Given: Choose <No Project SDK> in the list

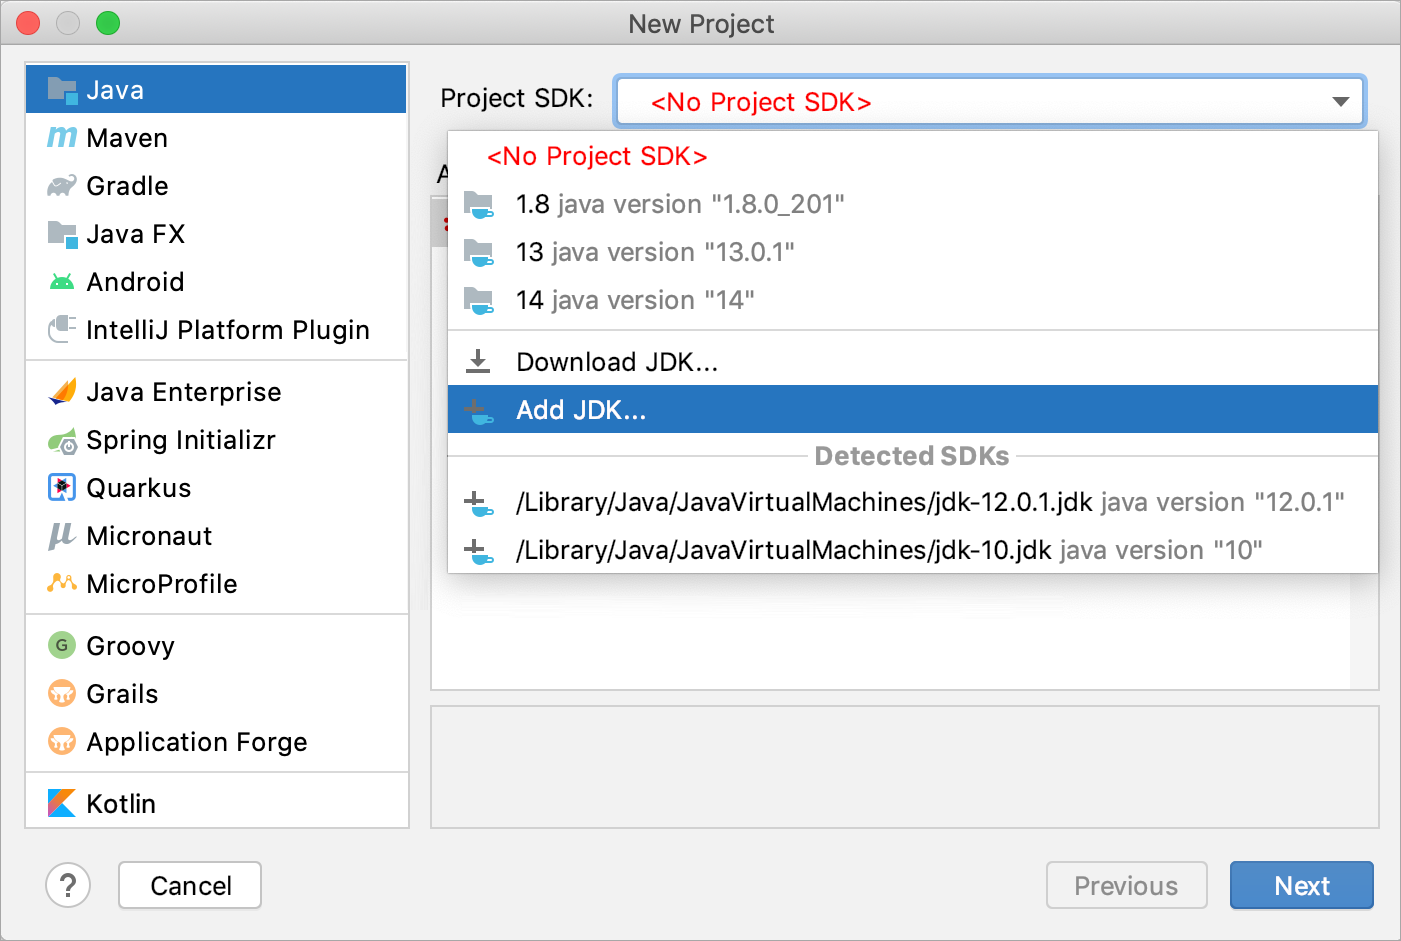Looking at the screenshot, I should pyautogui.click(x=913, y=156).
